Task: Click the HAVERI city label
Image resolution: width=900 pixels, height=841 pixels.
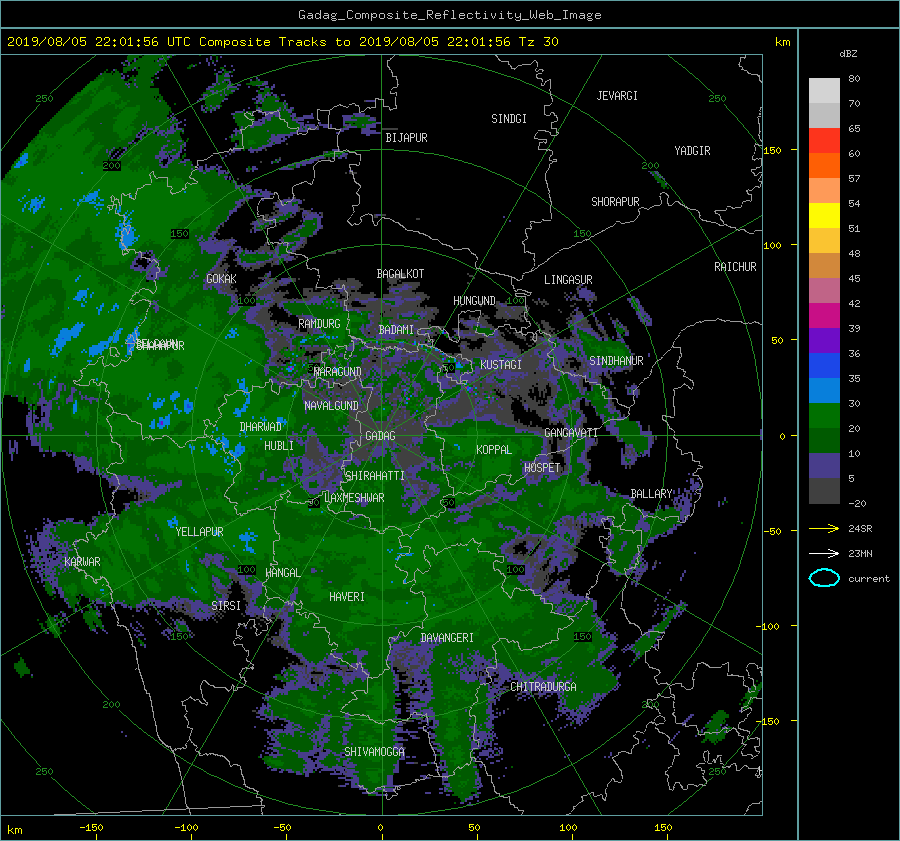Action: coord(347,596)
